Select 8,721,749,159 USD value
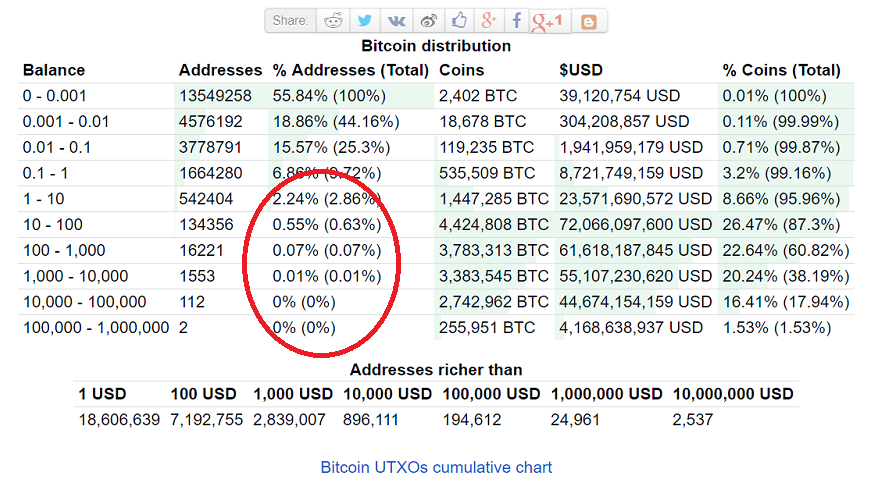871x486 pixels. [x=630, y=173]
